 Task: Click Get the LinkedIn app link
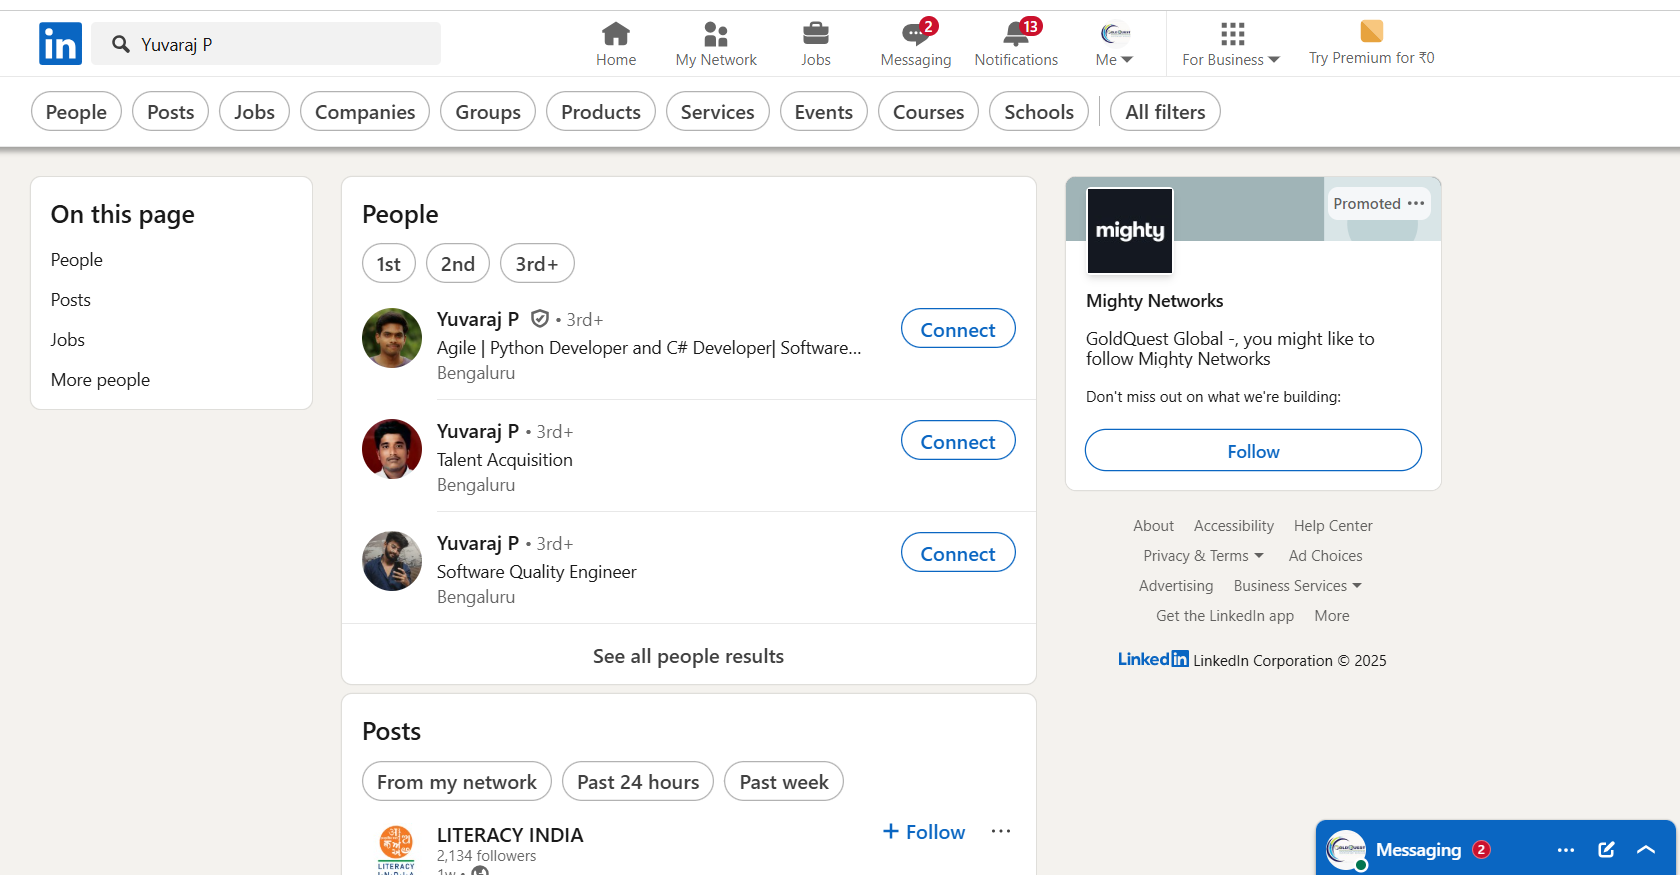click(1225, 616)
